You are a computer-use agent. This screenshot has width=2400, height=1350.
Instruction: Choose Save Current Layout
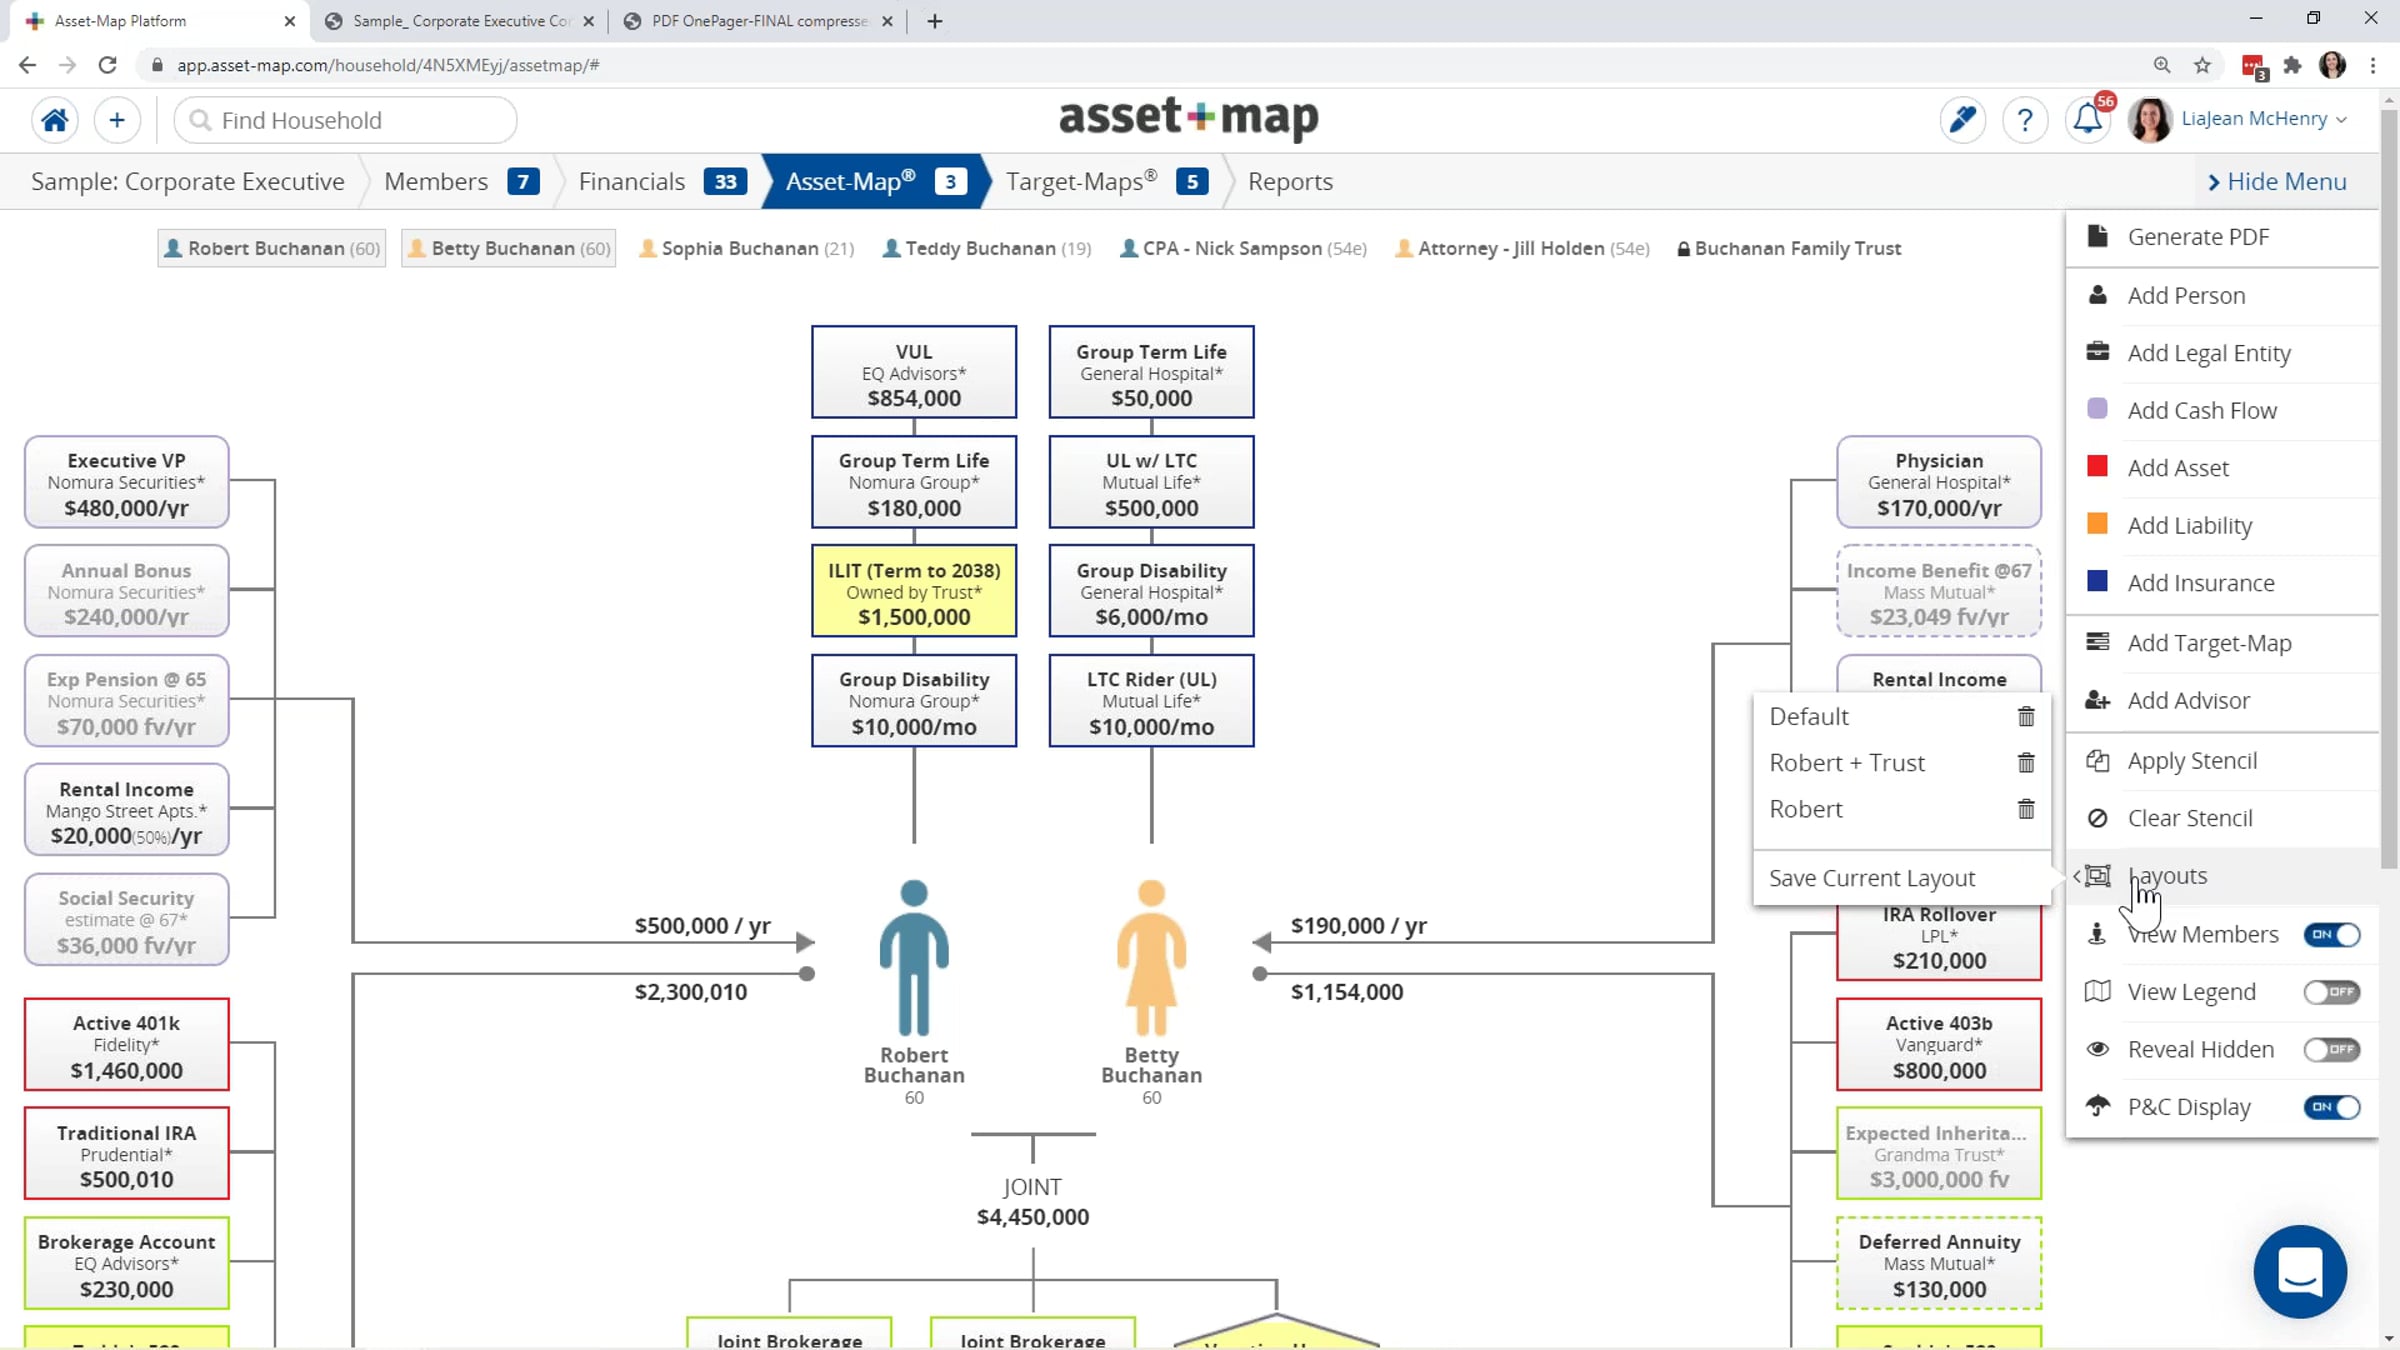pyautogui.click(x=1872, y=878)
